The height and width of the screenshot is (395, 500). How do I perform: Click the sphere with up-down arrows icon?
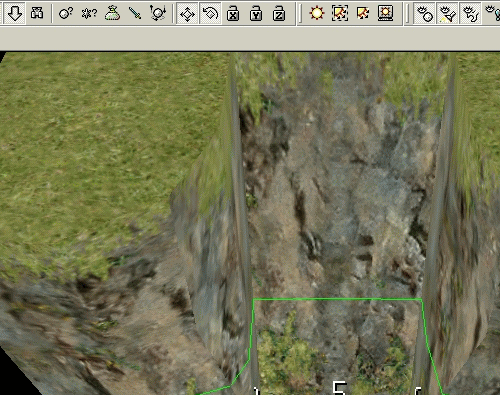coord(158,13)
